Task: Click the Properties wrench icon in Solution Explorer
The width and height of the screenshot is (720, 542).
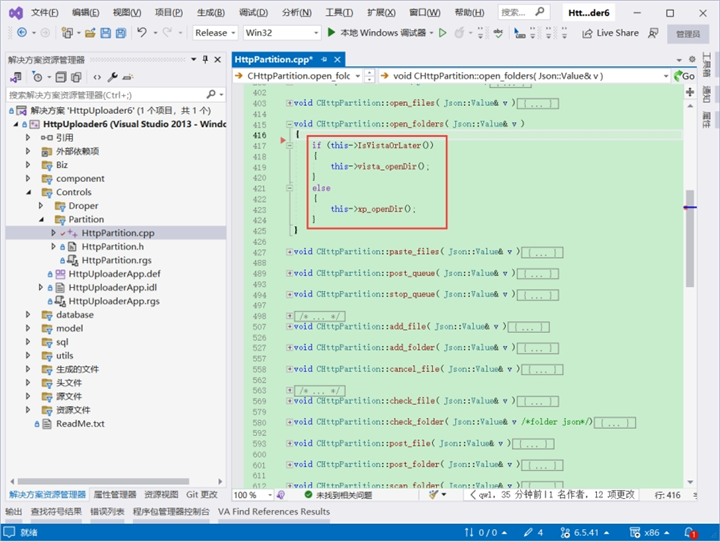Action: coord(112,77)
